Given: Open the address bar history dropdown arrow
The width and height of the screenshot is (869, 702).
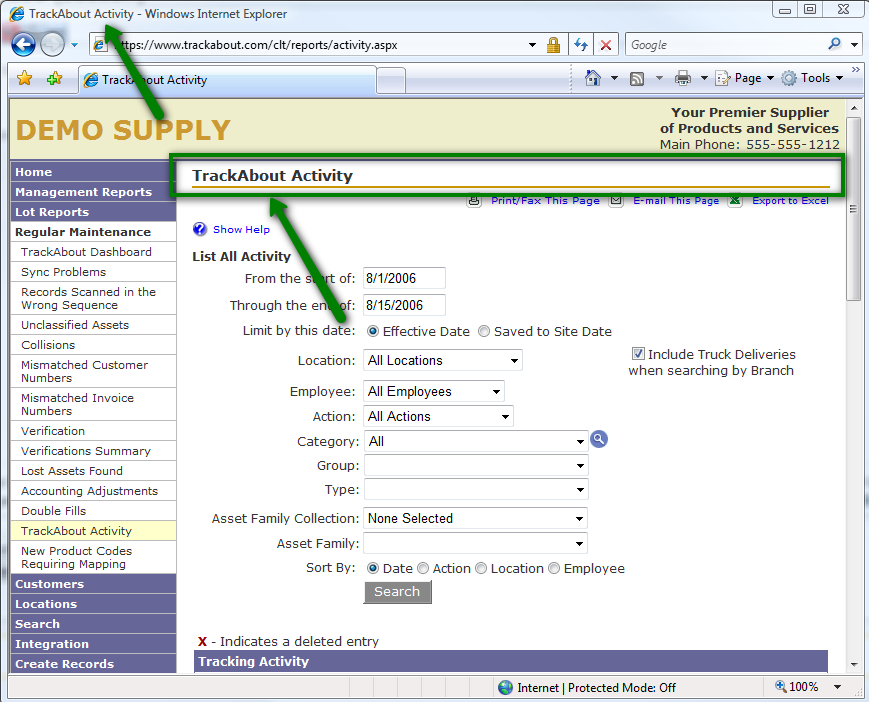Looking at the screenshot, I should 532,45.
